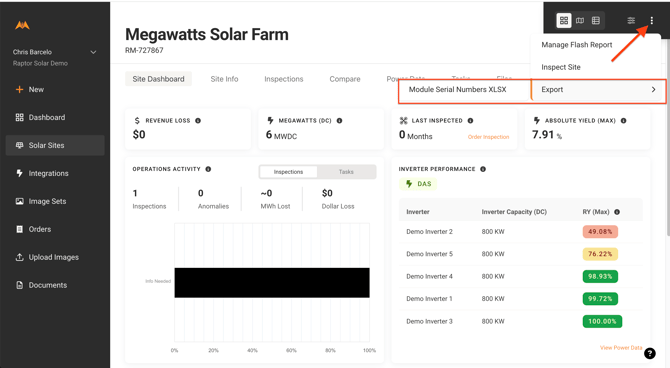Image resolution: width=670 pixels, height=368 pixels.
Task: Click Megawatts (DC) info icon
Action: point(339,121)
